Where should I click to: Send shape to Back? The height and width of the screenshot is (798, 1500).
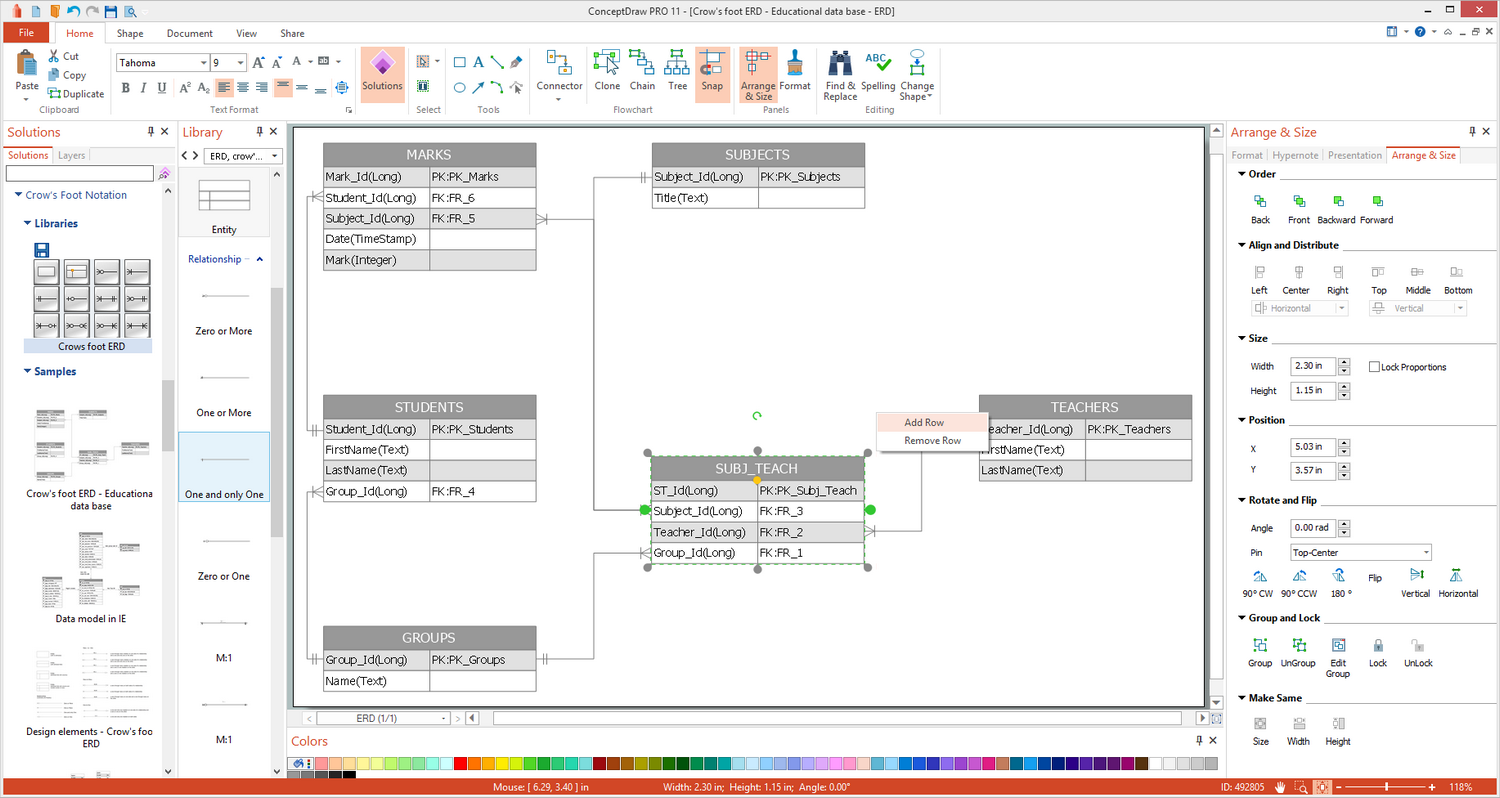(1260, 209)
